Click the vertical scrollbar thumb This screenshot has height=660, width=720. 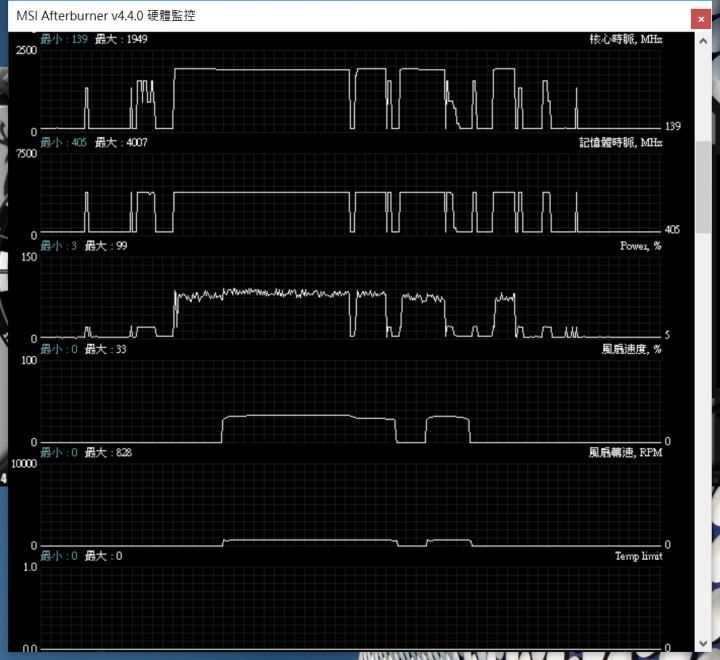click(x=703, y=186)
